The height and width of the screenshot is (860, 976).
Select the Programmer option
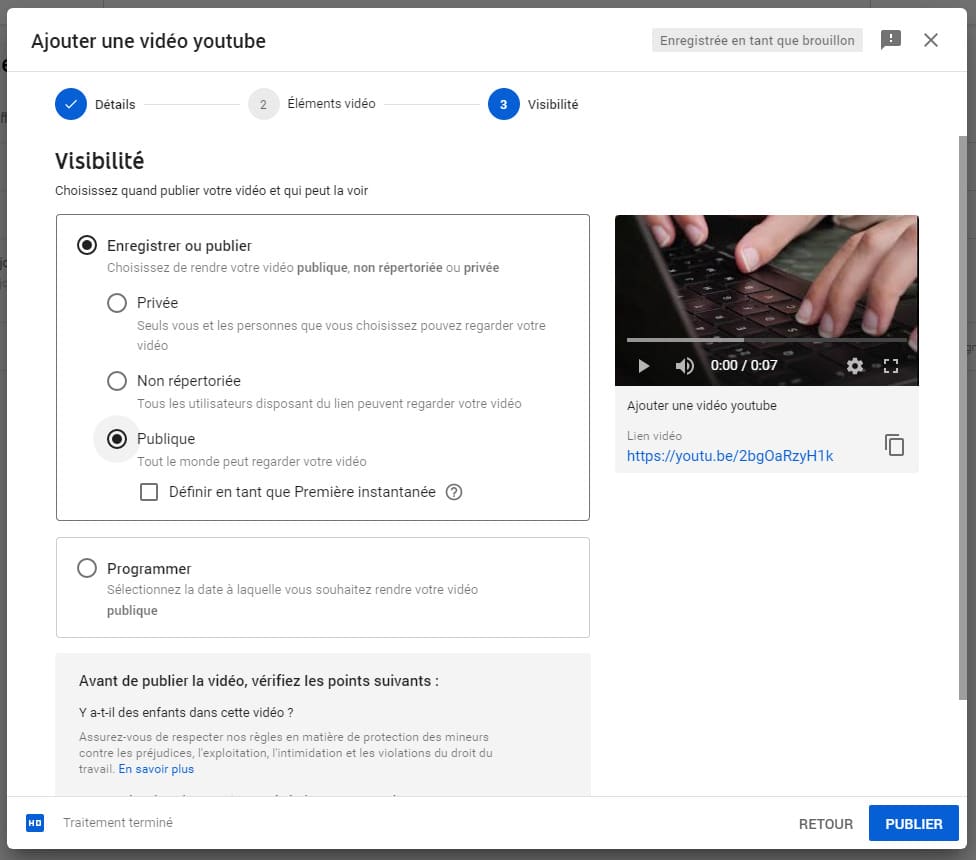tap(87, 568)
